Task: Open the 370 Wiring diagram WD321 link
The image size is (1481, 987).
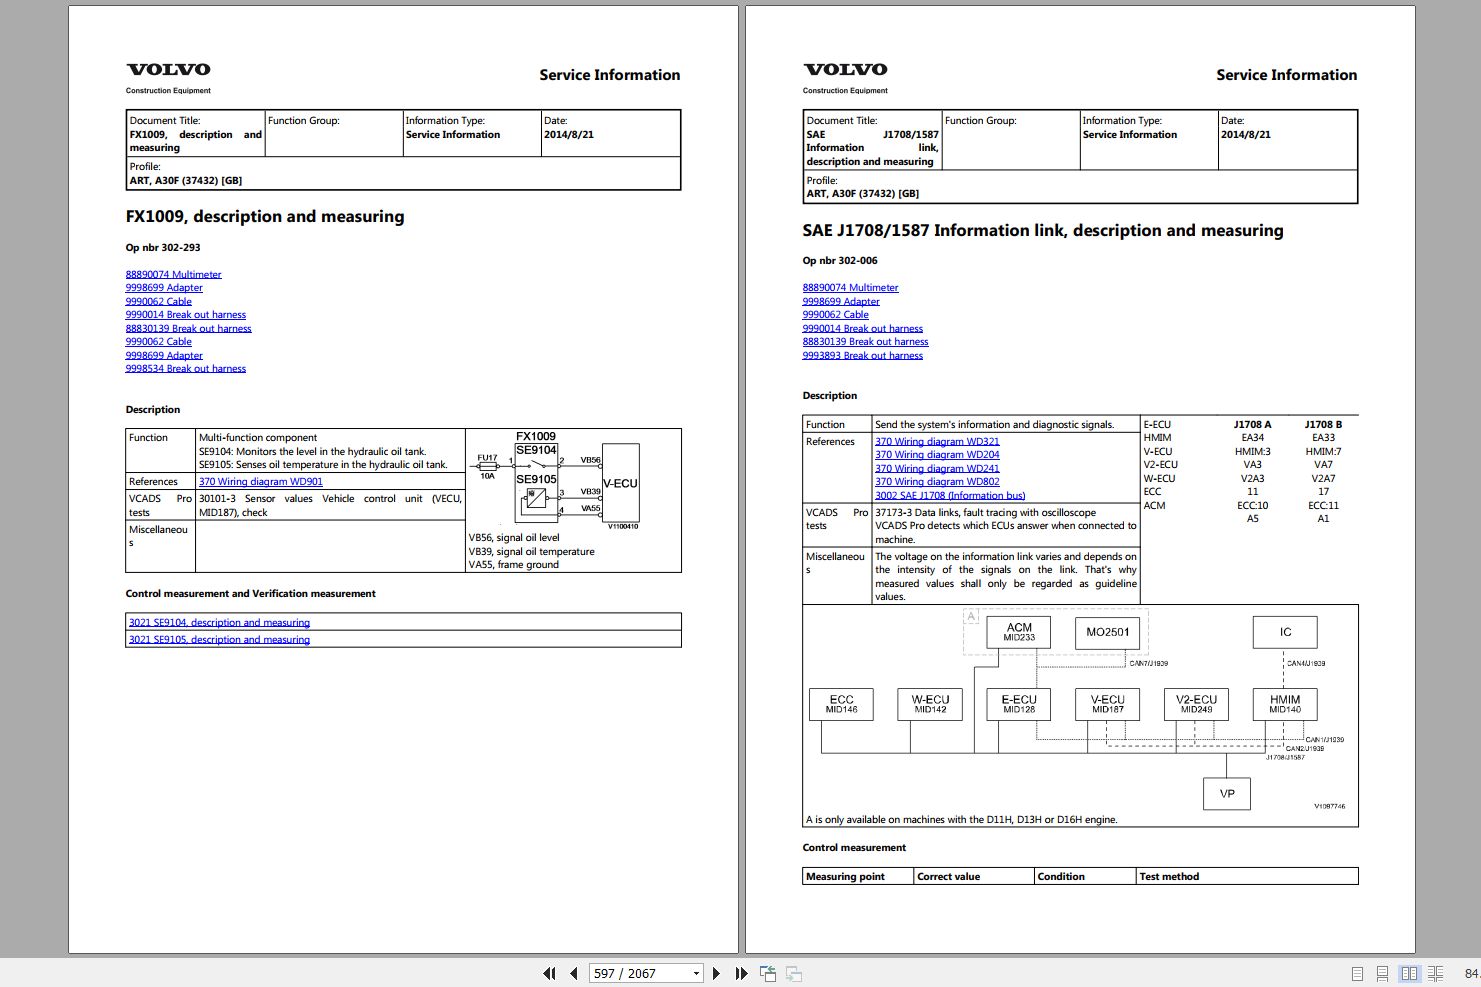Action: (x=937, y=441)
